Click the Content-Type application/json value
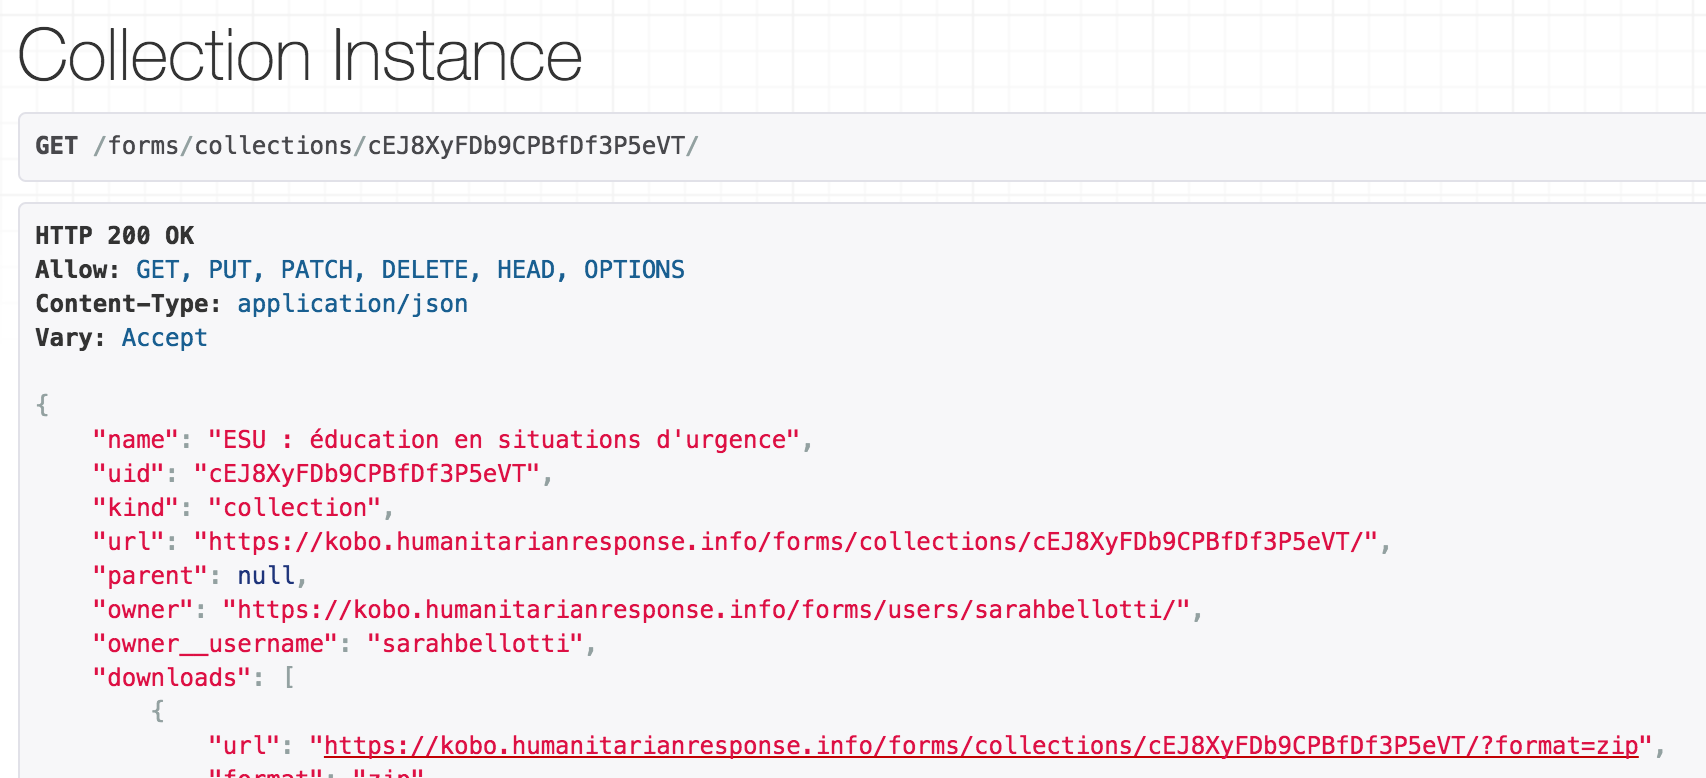The width and height of the screenshot is (1706, 778). (352, 303)
